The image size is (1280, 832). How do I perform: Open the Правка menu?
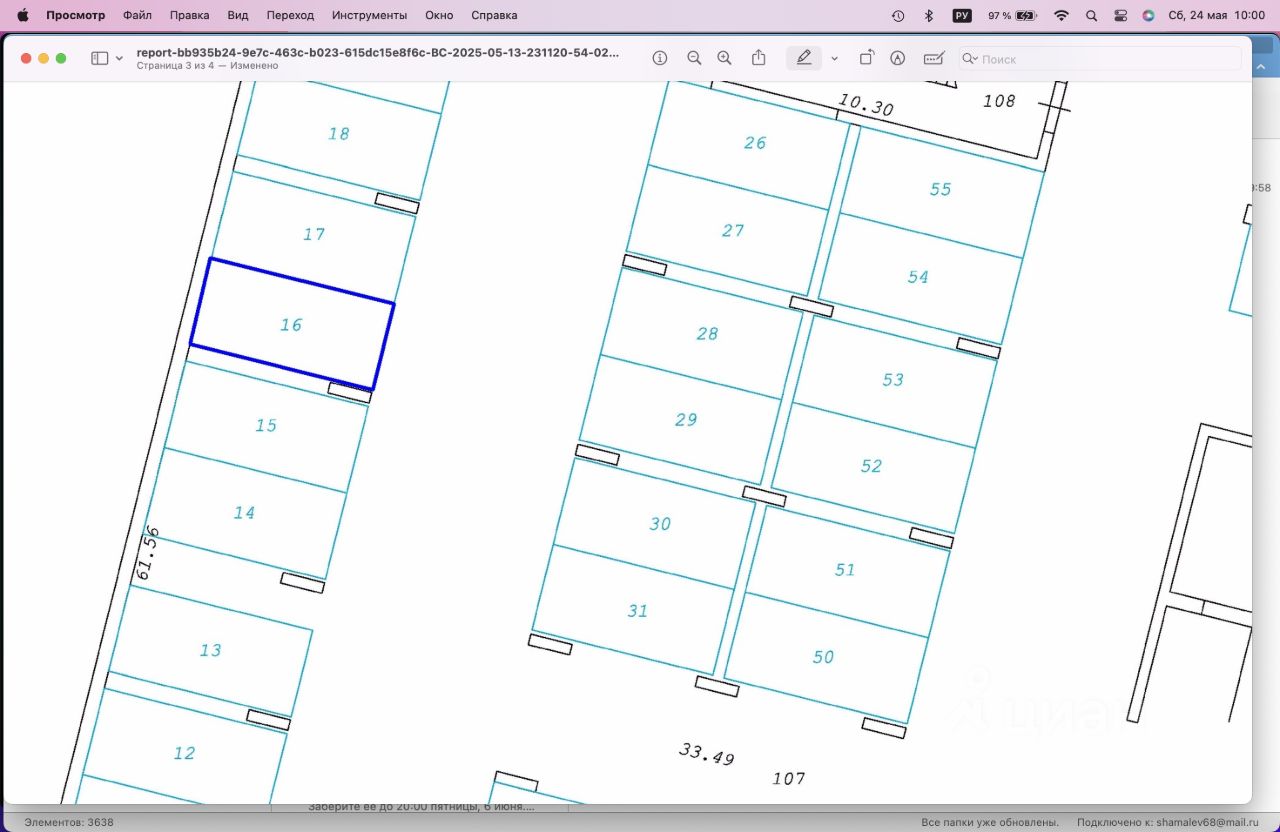click(x=190, y=15)
